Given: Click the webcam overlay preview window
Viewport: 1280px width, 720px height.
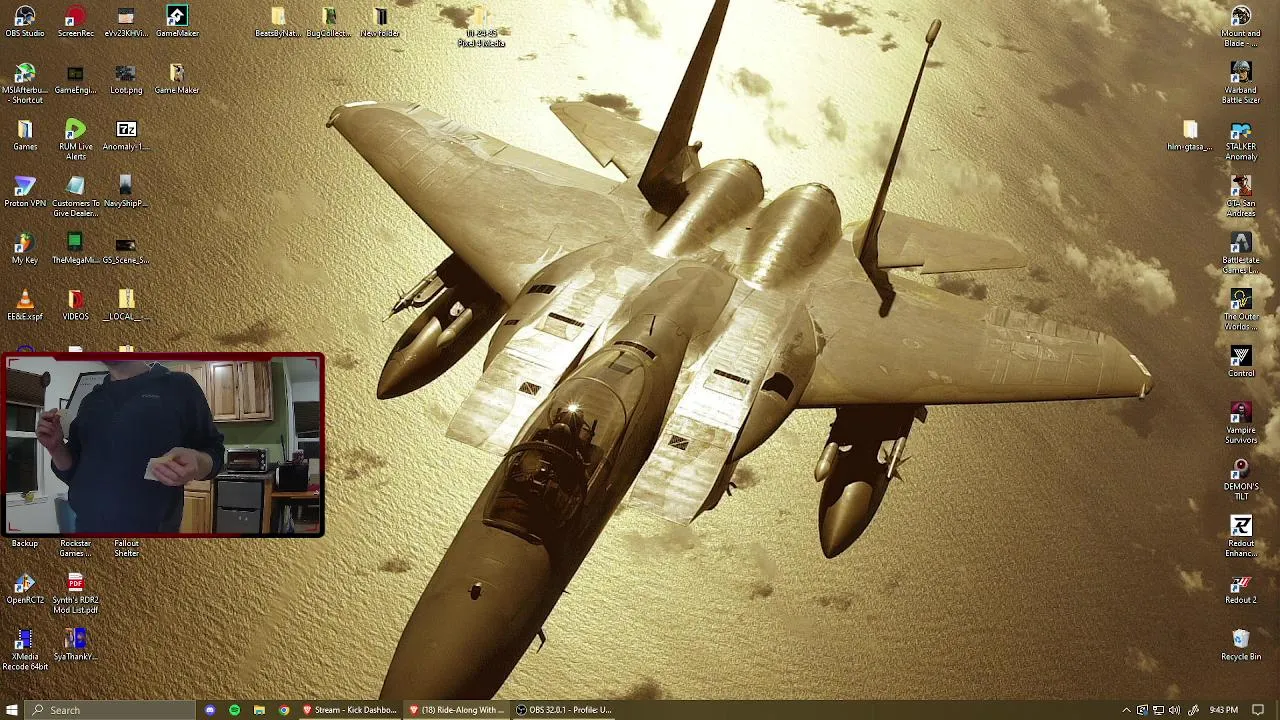Looking at the screenshot, I should click(163, 445).
